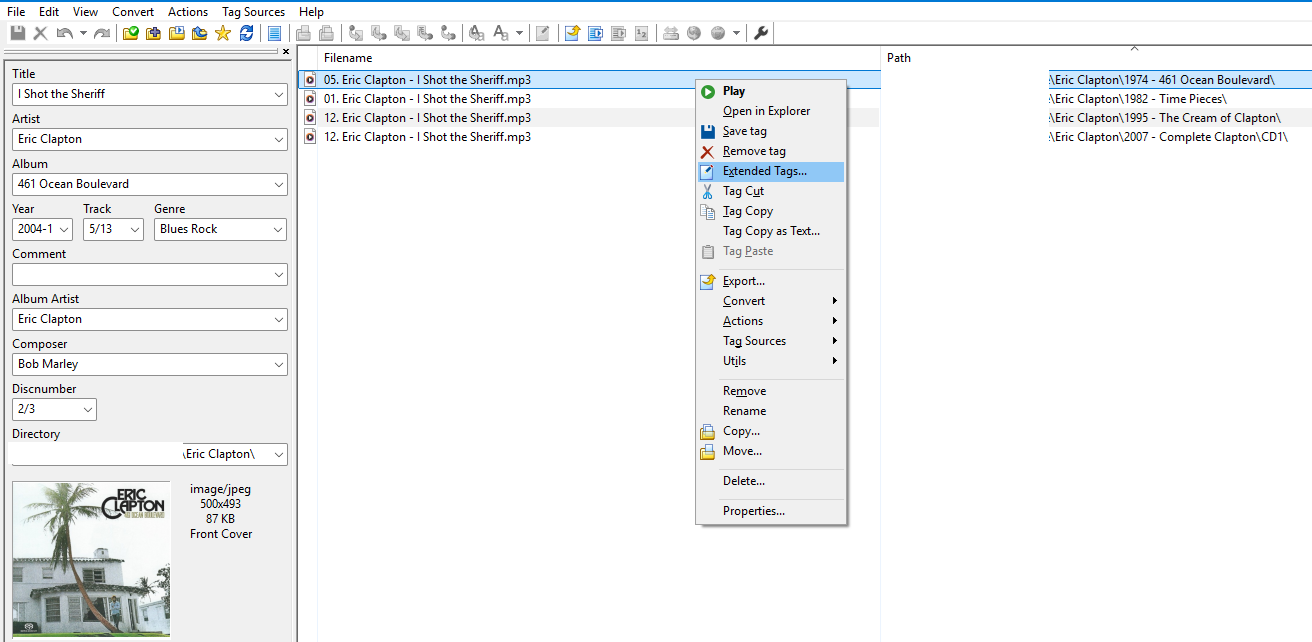1312x642 pixels.
Task: Click the yellow star Favorites toolbar icon
Action: 222,33
